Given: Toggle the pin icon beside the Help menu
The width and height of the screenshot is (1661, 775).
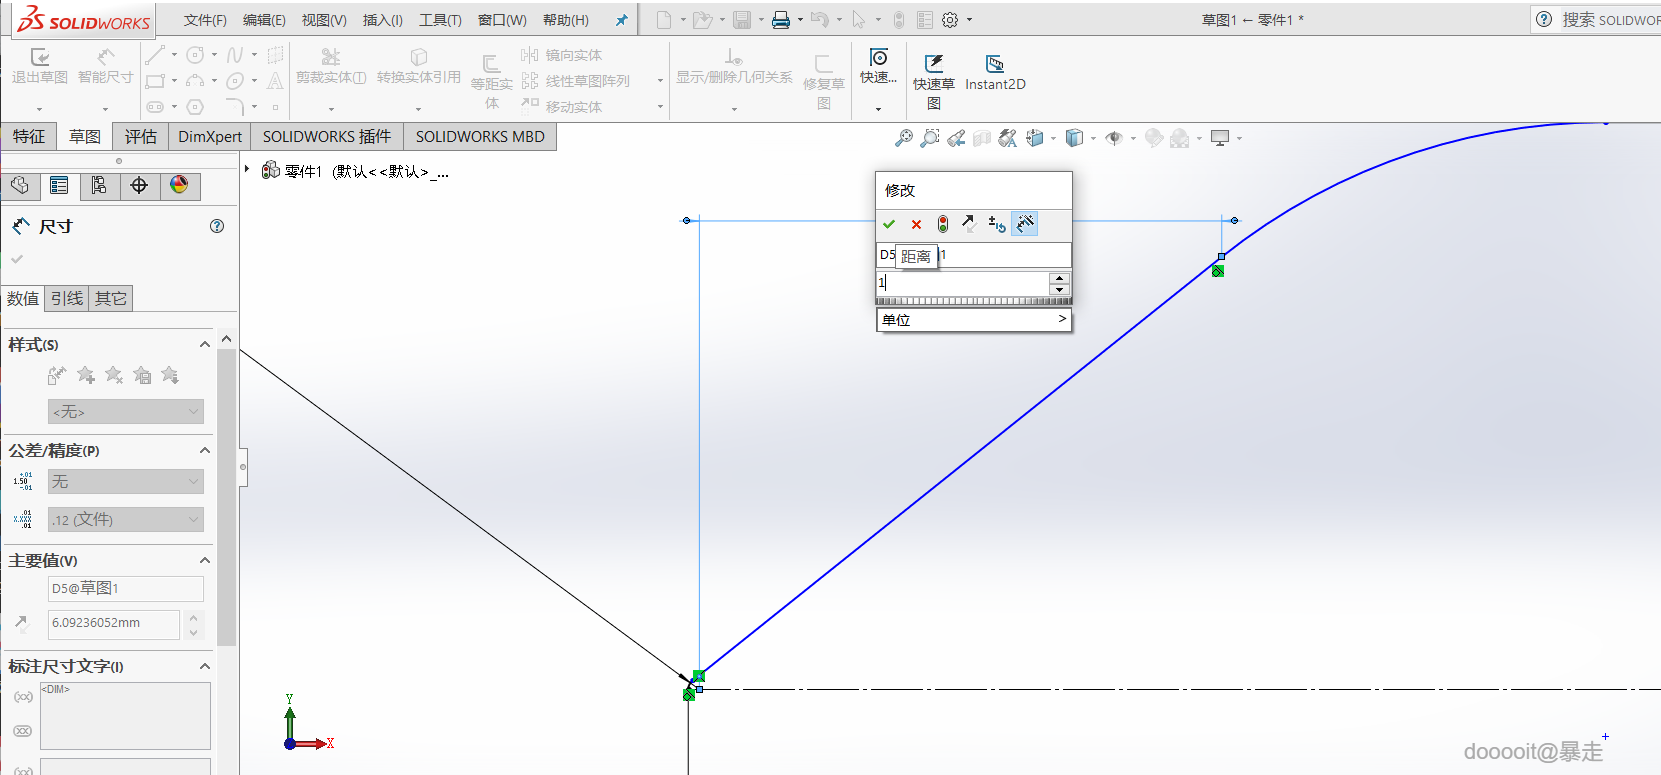Looking at the screenshot, I should point(621,20).
